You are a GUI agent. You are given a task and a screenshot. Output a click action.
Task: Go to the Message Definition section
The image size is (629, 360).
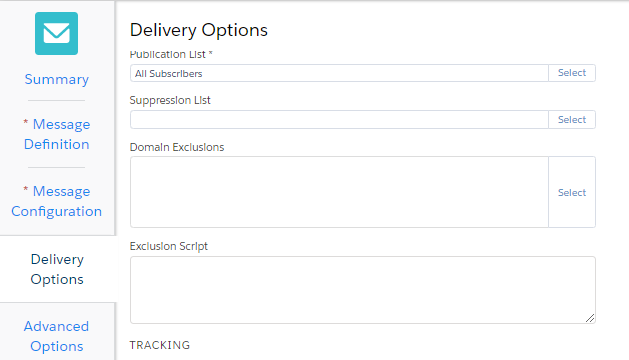click(57, 134)
